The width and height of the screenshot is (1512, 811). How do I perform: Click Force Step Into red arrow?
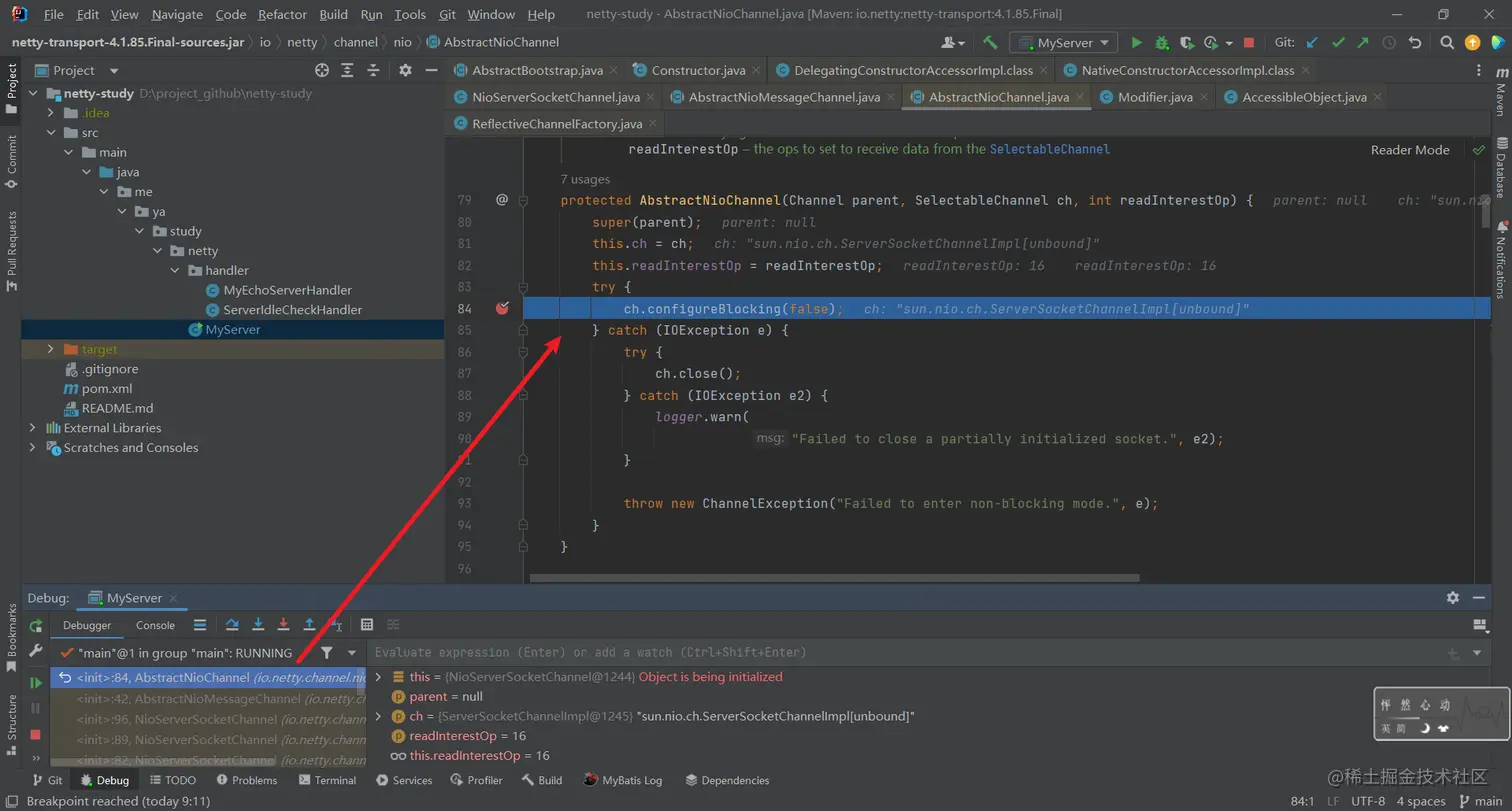283,625
